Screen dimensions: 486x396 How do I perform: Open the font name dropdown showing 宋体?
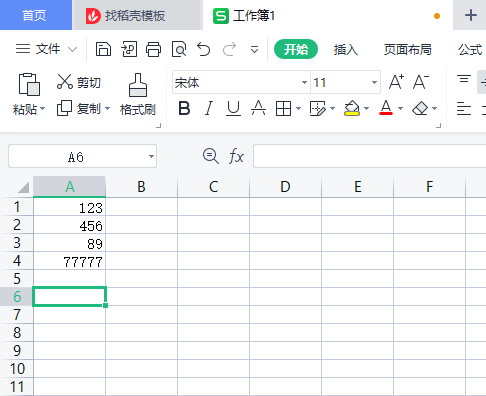point(304,82)
